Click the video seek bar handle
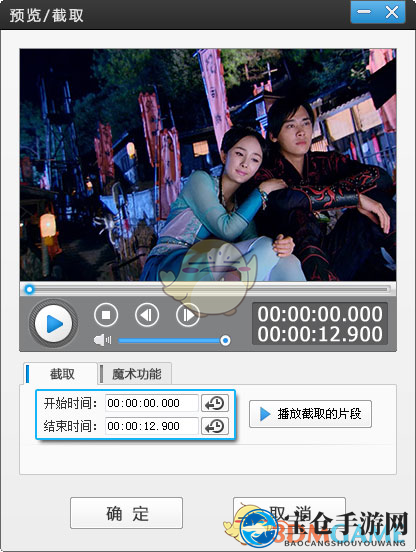This screenshot has height=552, width=416. click(x=29, y=289)
